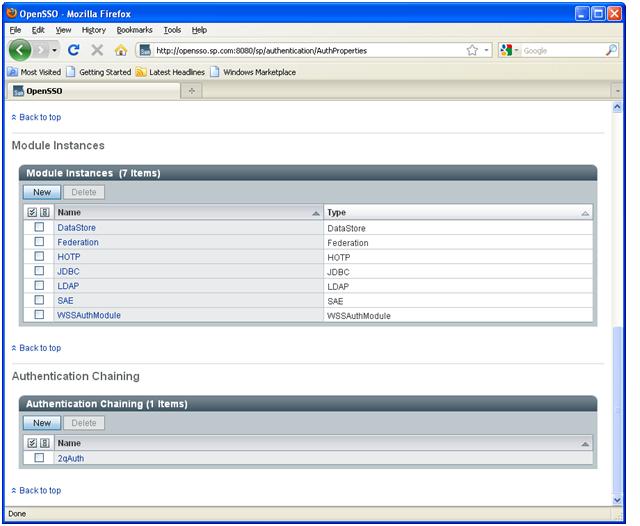Image resolution: width=640 pixels, height=526 pixels.
Task: Tick the WSSAuthModule row checkbox
Action: click(39, 315)
